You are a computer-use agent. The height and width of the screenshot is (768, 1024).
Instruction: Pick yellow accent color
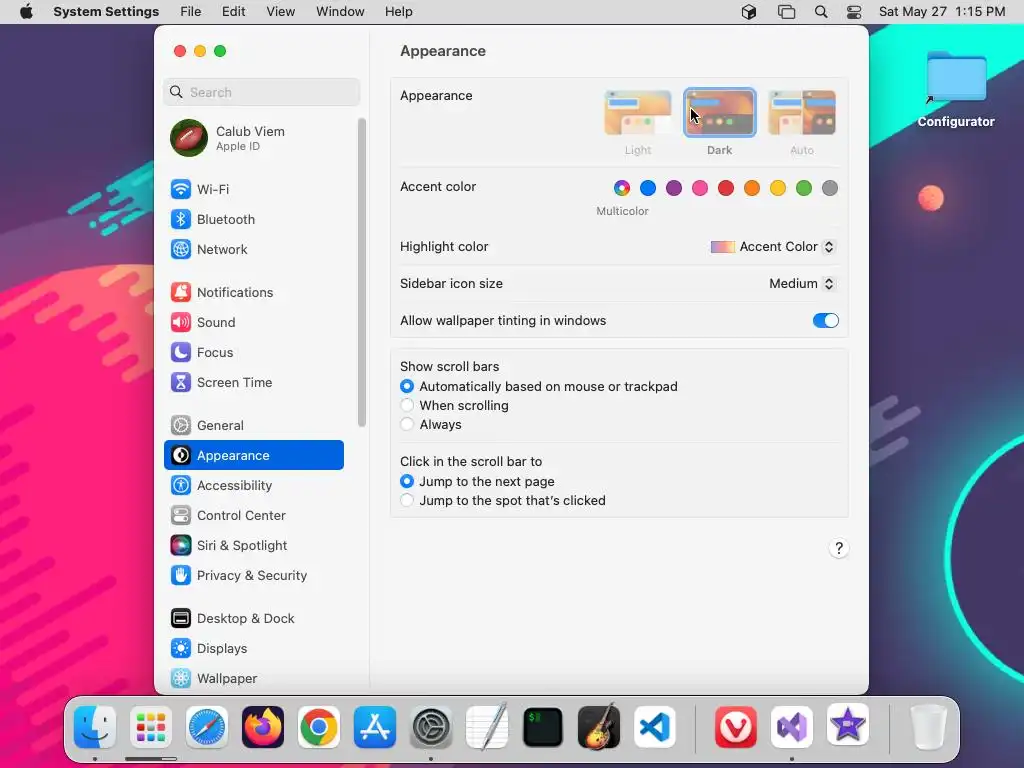point(778,188)
